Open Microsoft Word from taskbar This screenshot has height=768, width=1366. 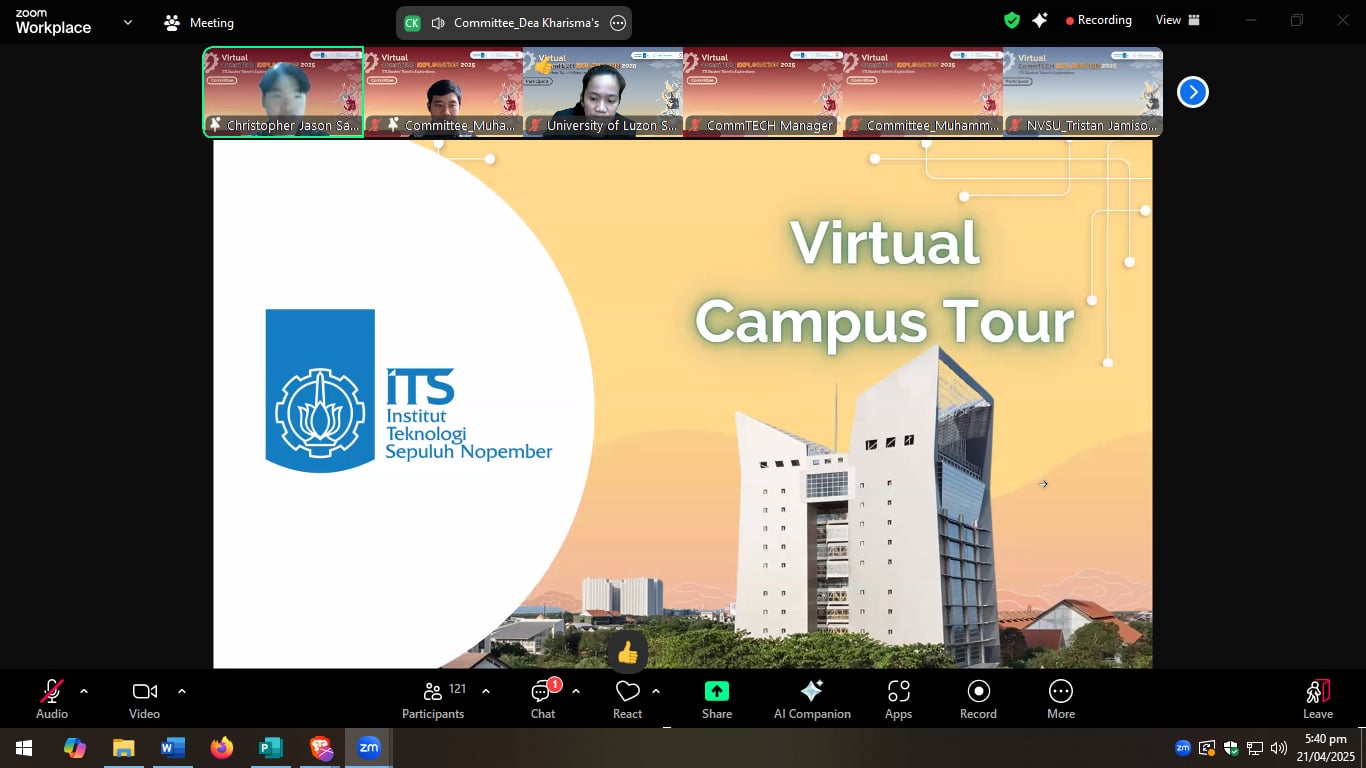173,748
